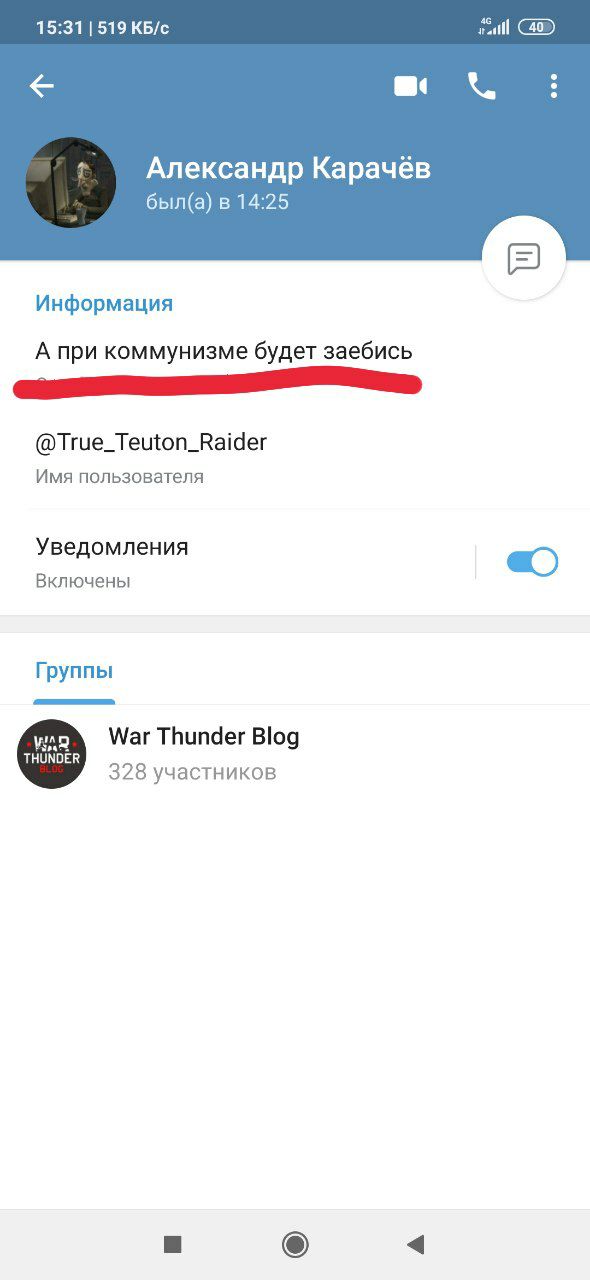Image resolution: width=590 pixels, height=1280 pixels.
Task: Tap the @True_Teuton_Raider username
Action: coord(151,442)
